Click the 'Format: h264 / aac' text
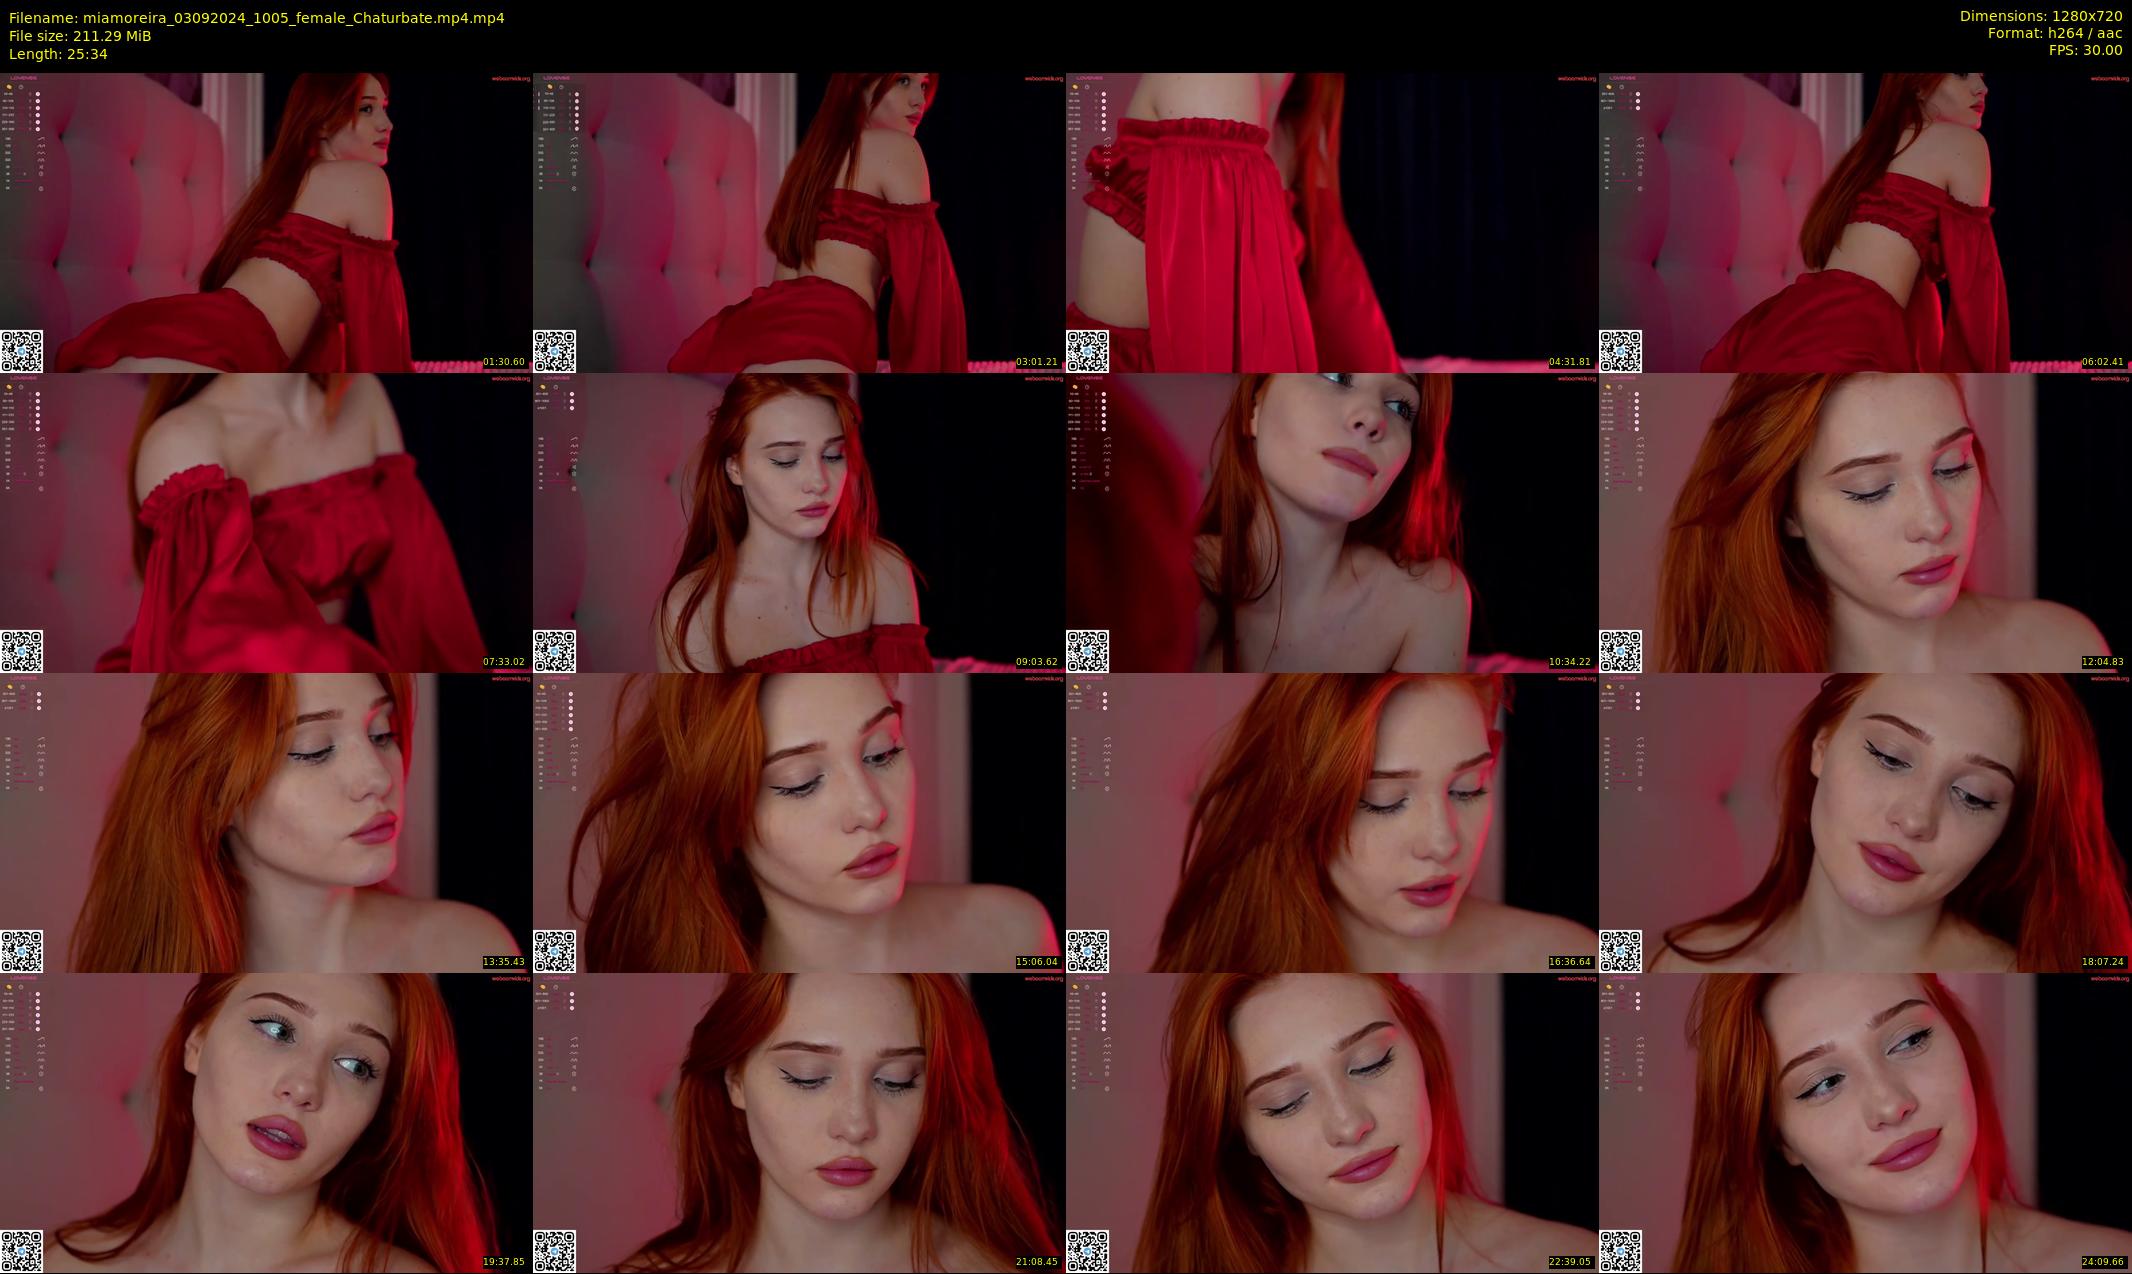The height and width of the screenshot is (1274, 2132). tap(2055, 33)
